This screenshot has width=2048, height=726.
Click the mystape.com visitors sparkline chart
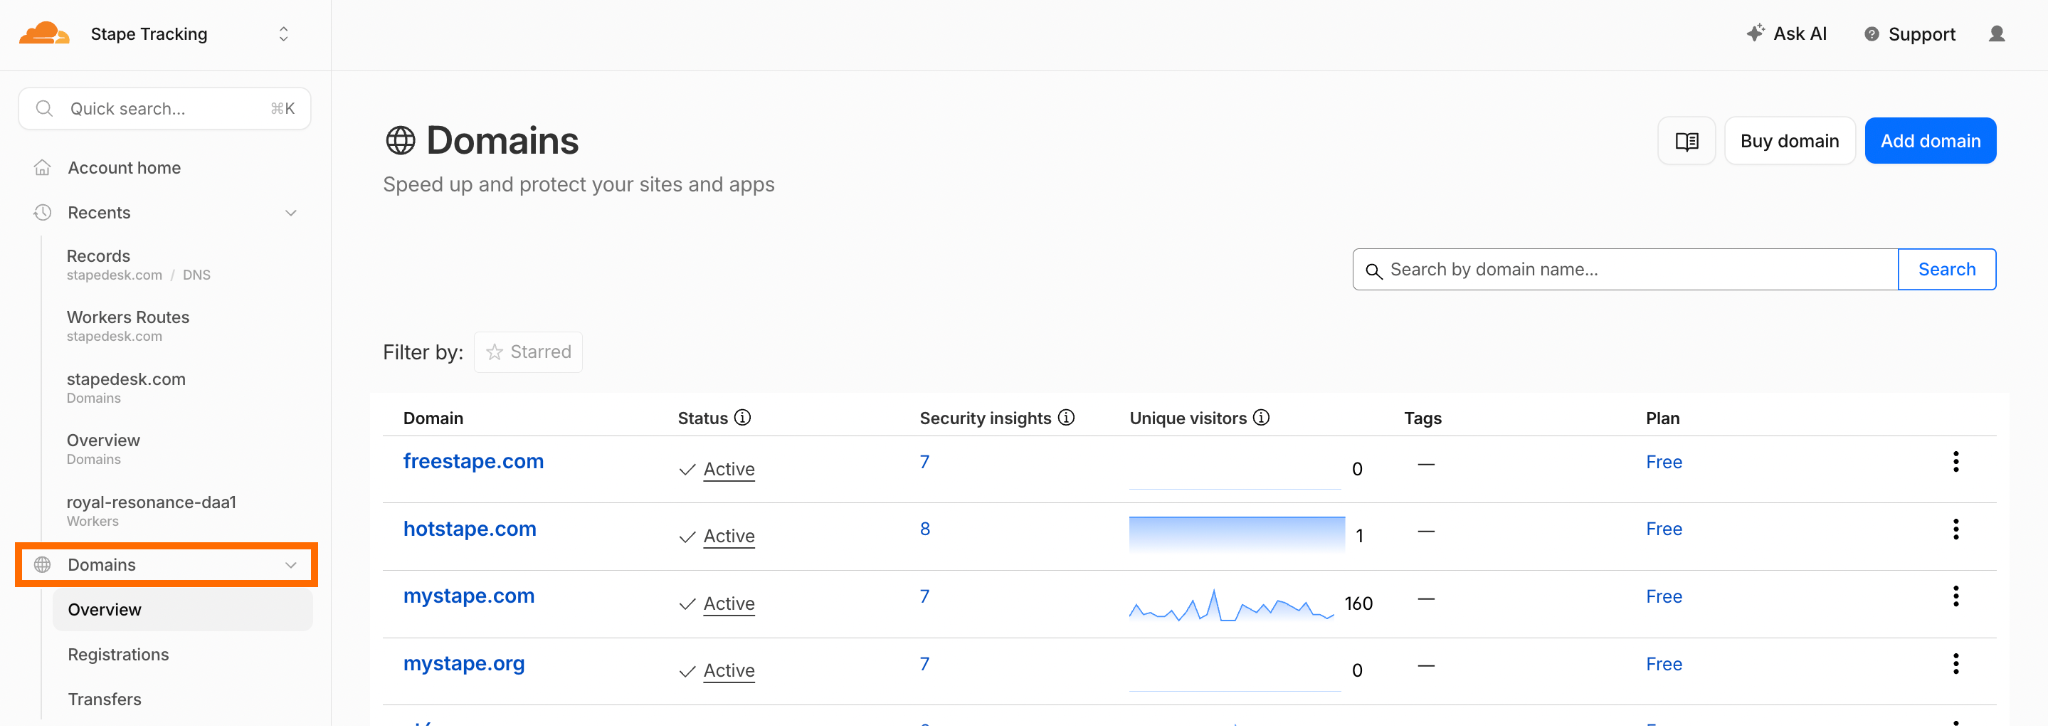(x=1232, y=604)
